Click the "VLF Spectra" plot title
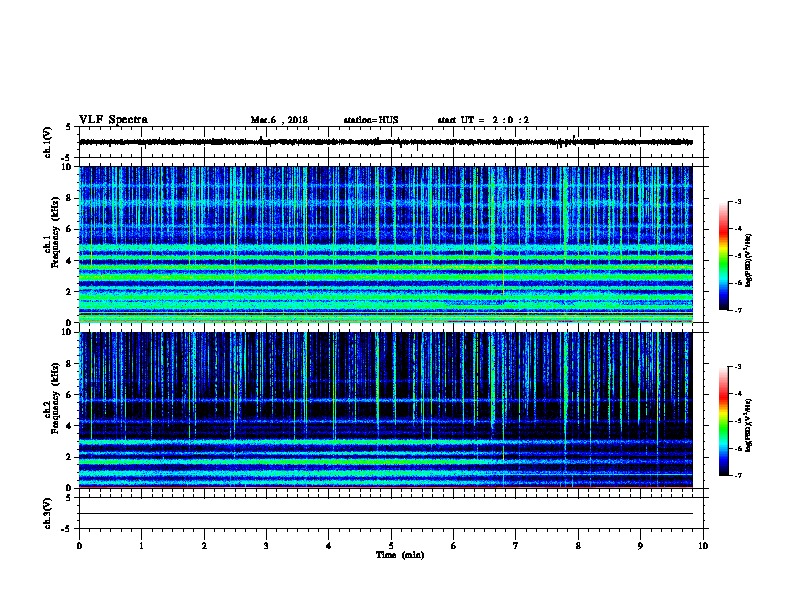Screen dimensions: 792x612 [113, 120]
